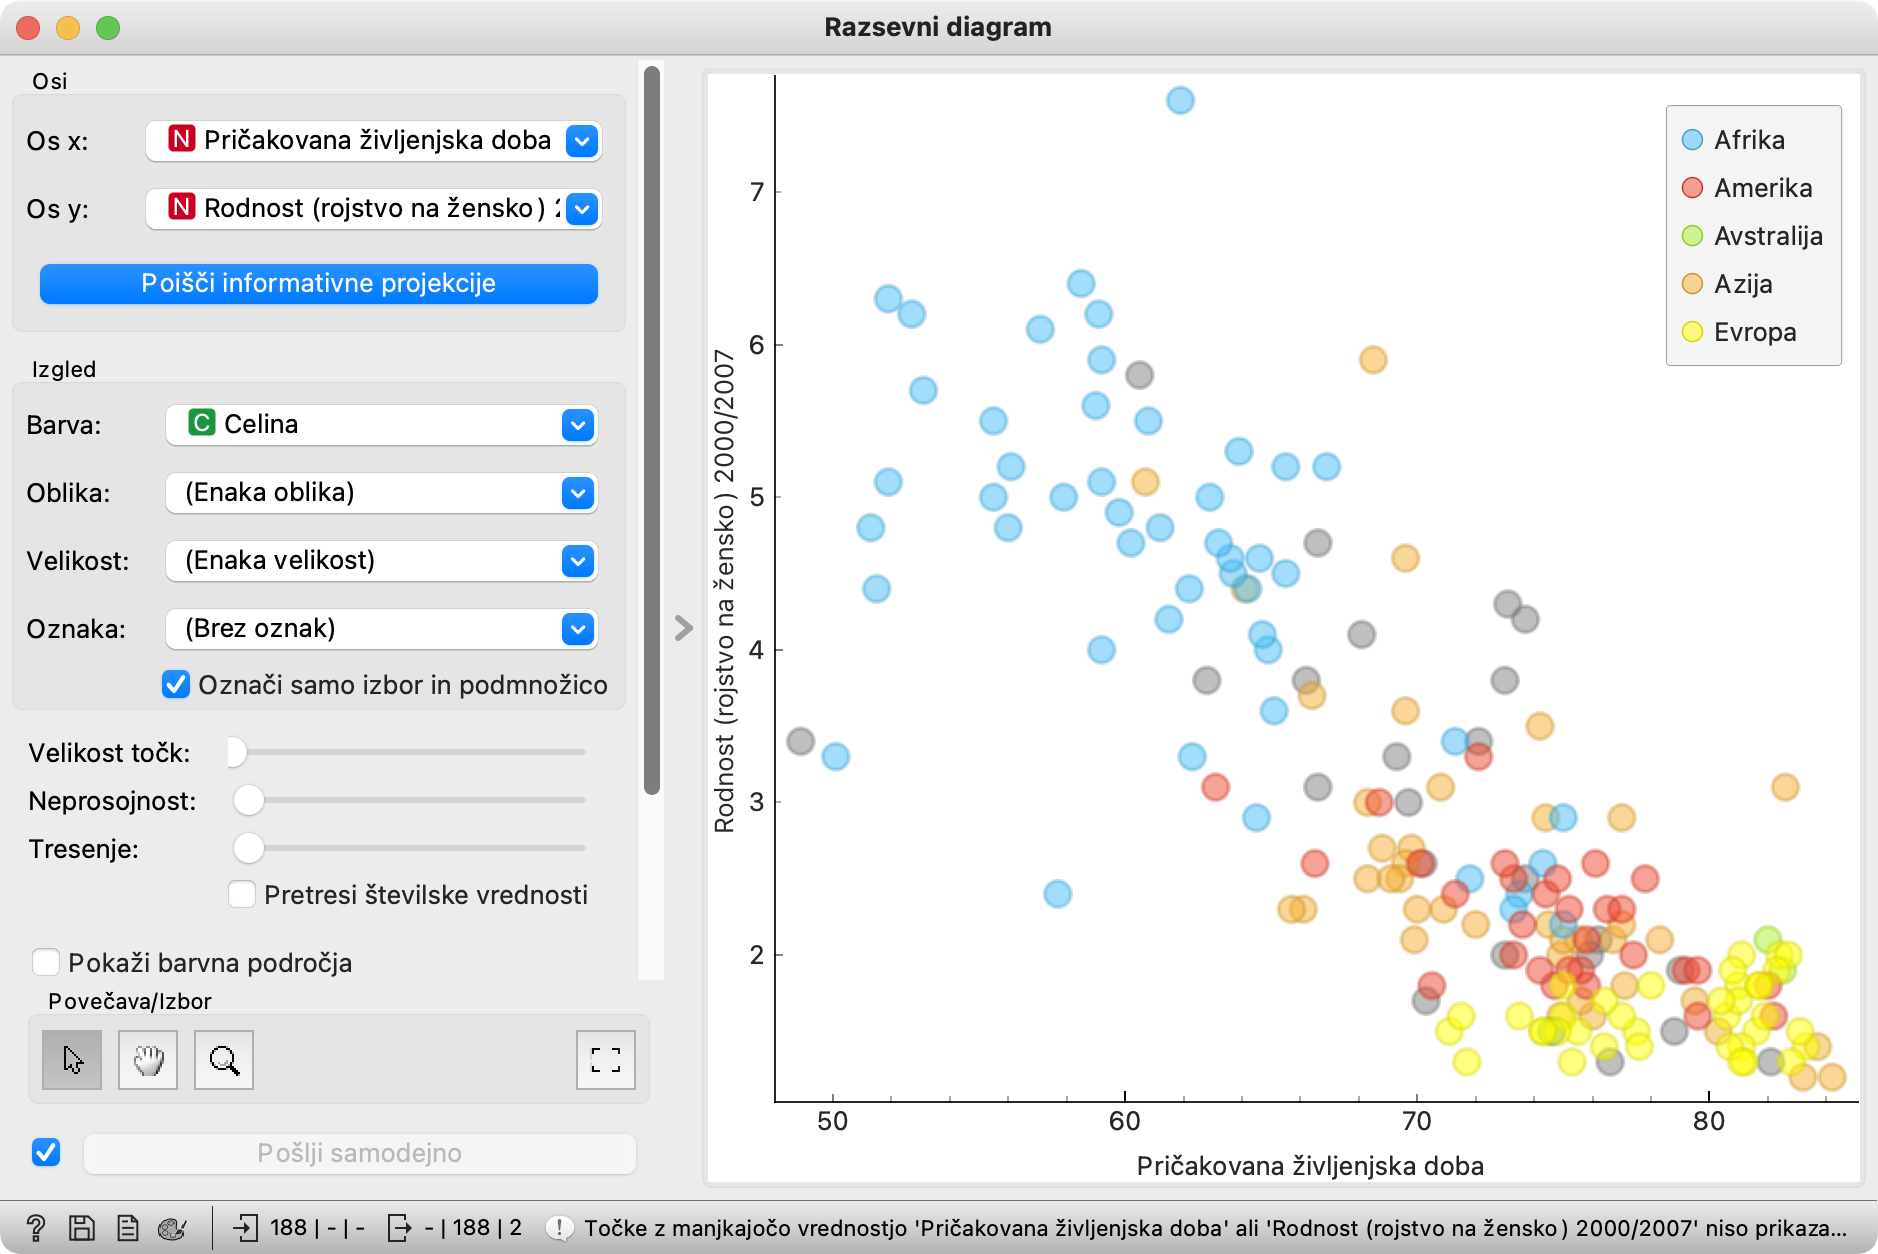Toggle the Pošlji samodejno checkbox
The image size is (1878, 1254).
[x=46, y=1152]
